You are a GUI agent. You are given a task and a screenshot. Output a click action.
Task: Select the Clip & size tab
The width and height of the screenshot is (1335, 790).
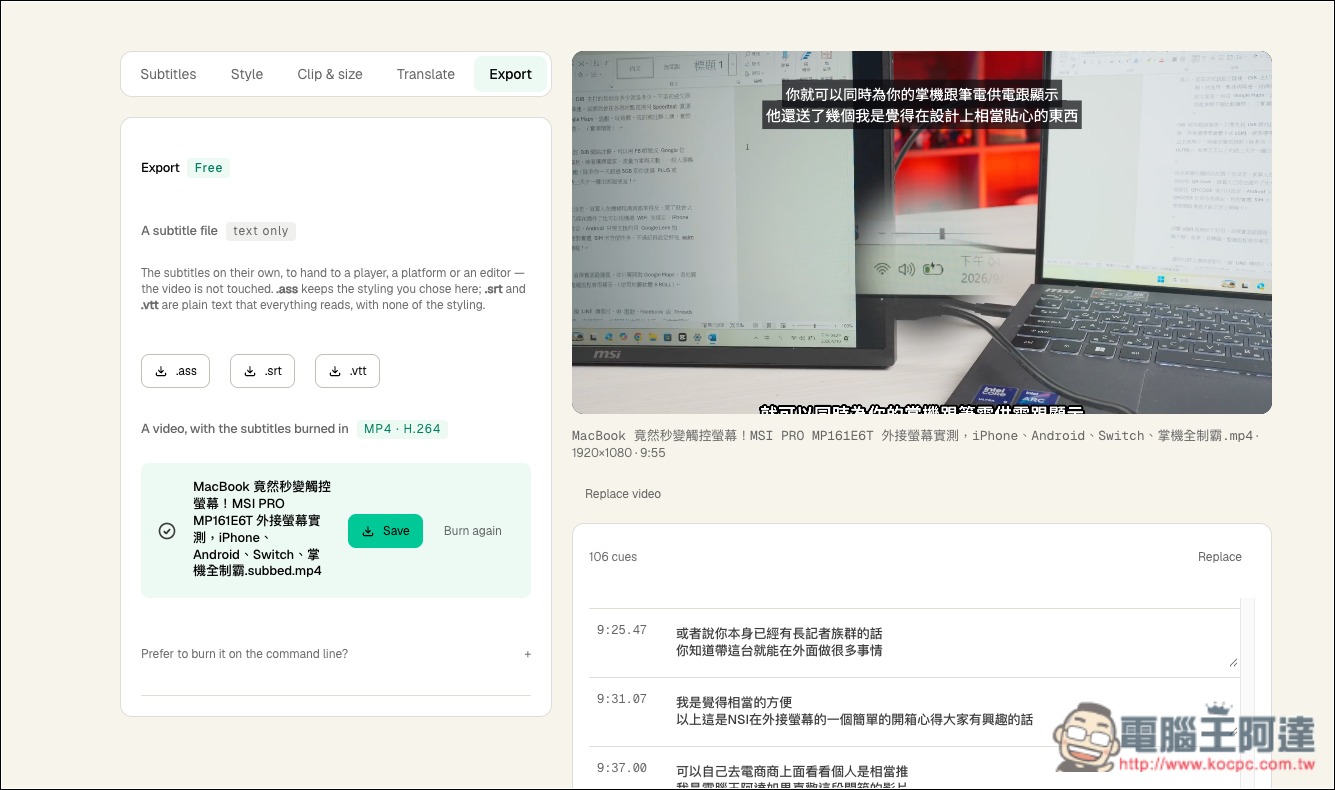(330, 74)
